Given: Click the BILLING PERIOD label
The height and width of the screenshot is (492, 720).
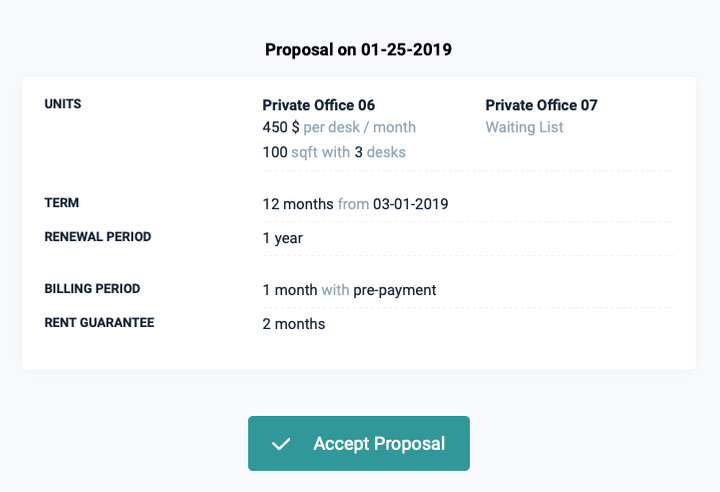Looking at the screenshot, I should [x=92, y=289].
